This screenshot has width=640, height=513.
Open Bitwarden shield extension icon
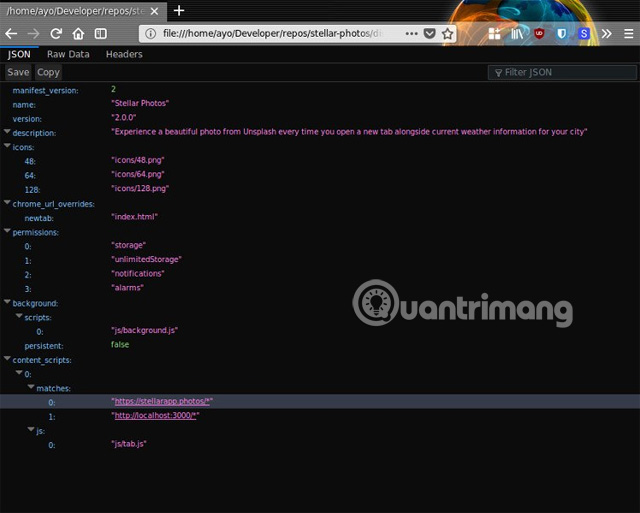click(562, 33)
